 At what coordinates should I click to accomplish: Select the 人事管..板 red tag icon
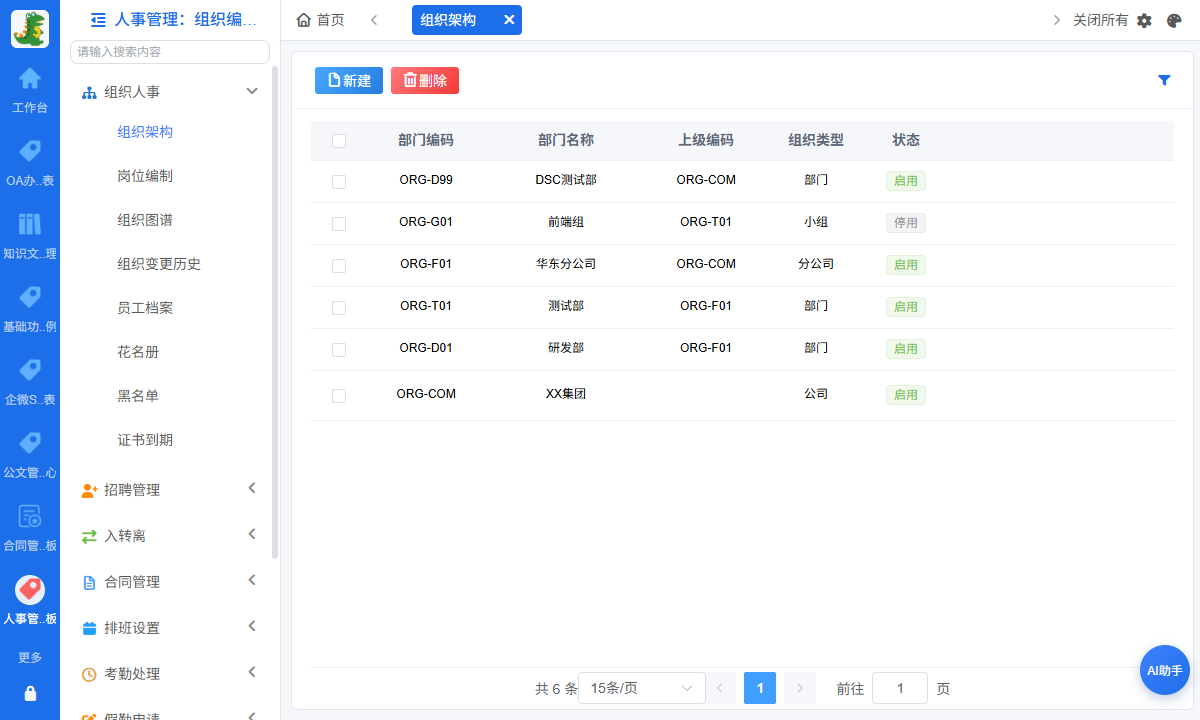tap(30, 589)
